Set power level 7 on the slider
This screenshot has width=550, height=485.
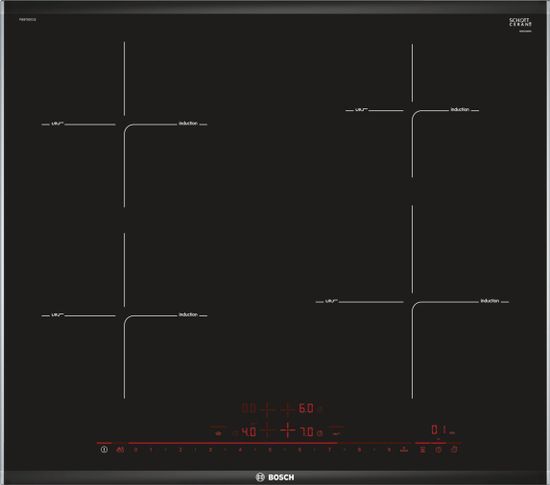[x=329, y=450]
